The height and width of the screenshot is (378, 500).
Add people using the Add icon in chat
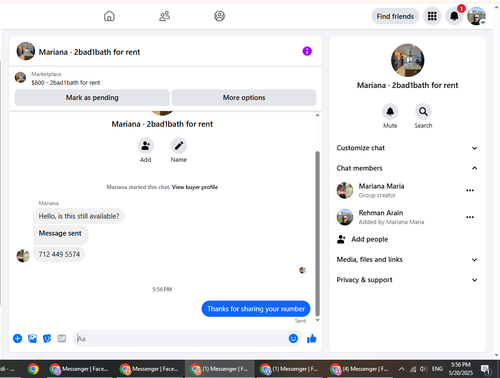pos(146,146)
